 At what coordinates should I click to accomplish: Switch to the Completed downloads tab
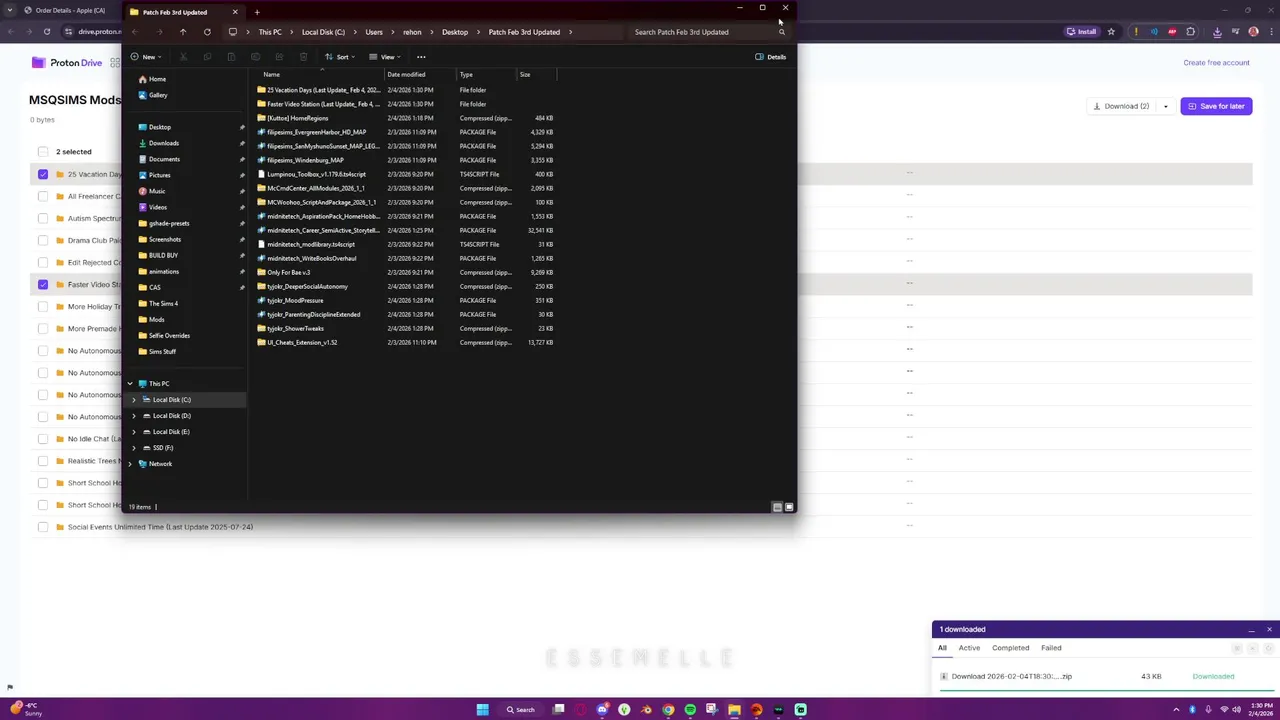point(1010,648)
